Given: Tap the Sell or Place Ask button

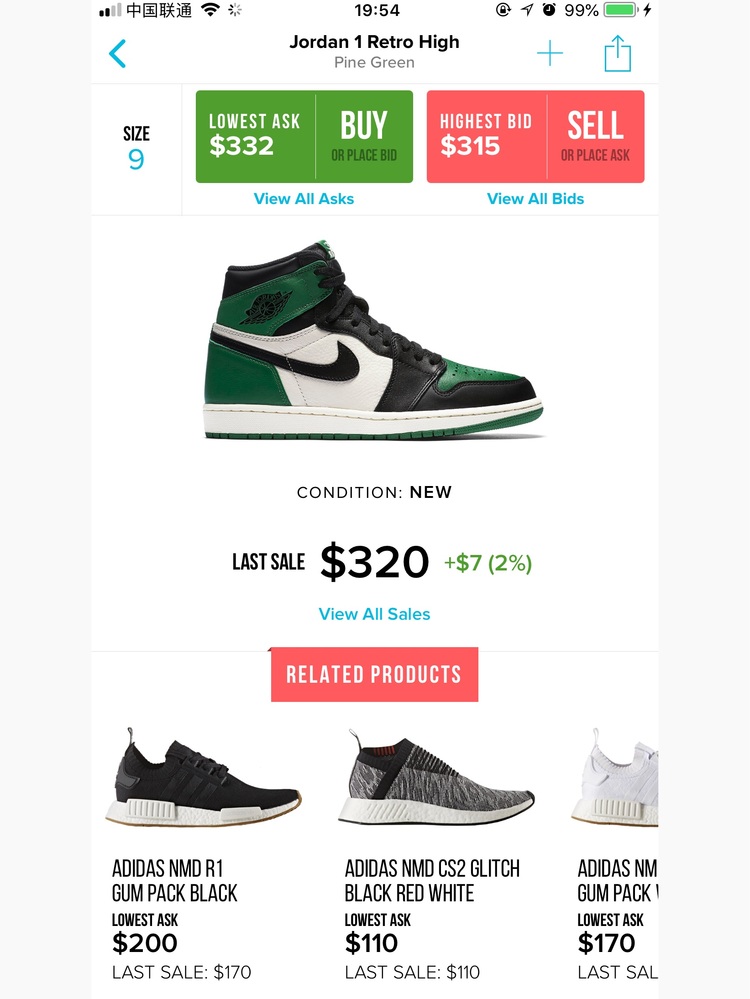Looking at the screenshot, I should tap(595, 136).
